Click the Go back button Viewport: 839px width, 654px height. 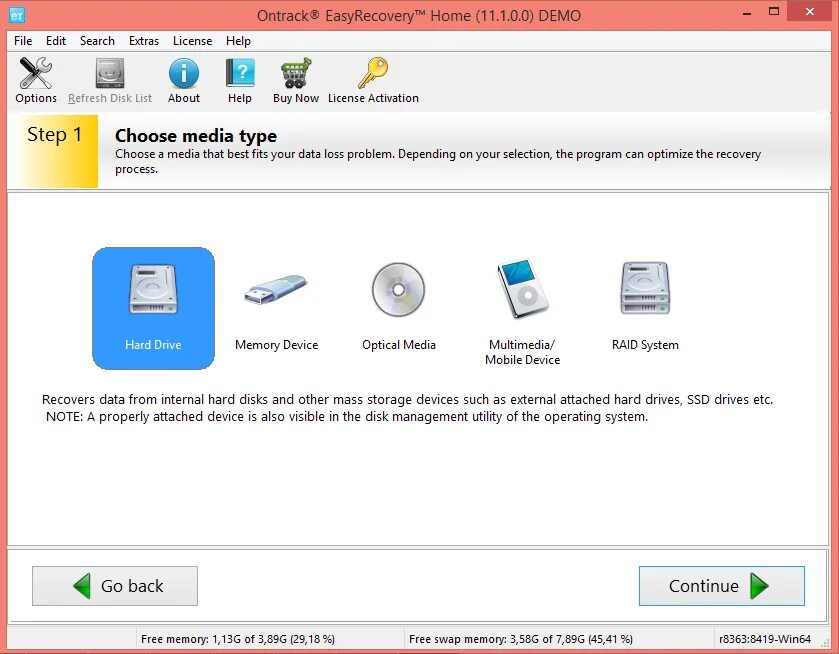[x=115, y=586]
